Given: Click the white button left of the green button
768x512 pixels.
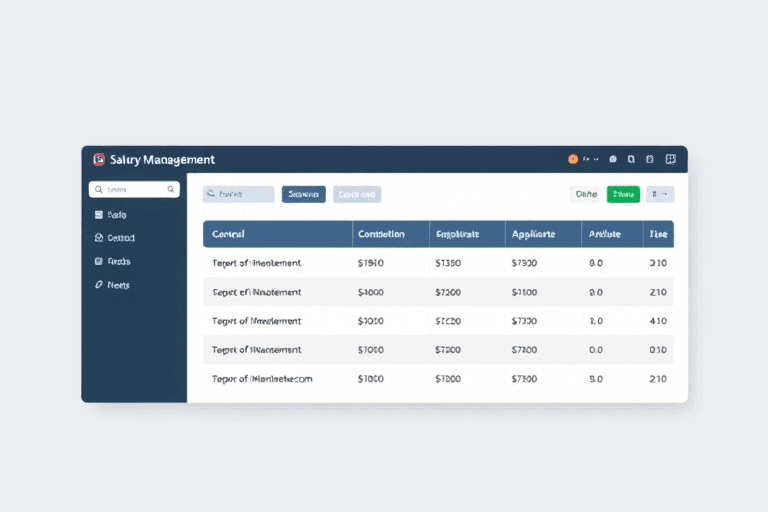Looking at the screenshot, I should (585, 195).
